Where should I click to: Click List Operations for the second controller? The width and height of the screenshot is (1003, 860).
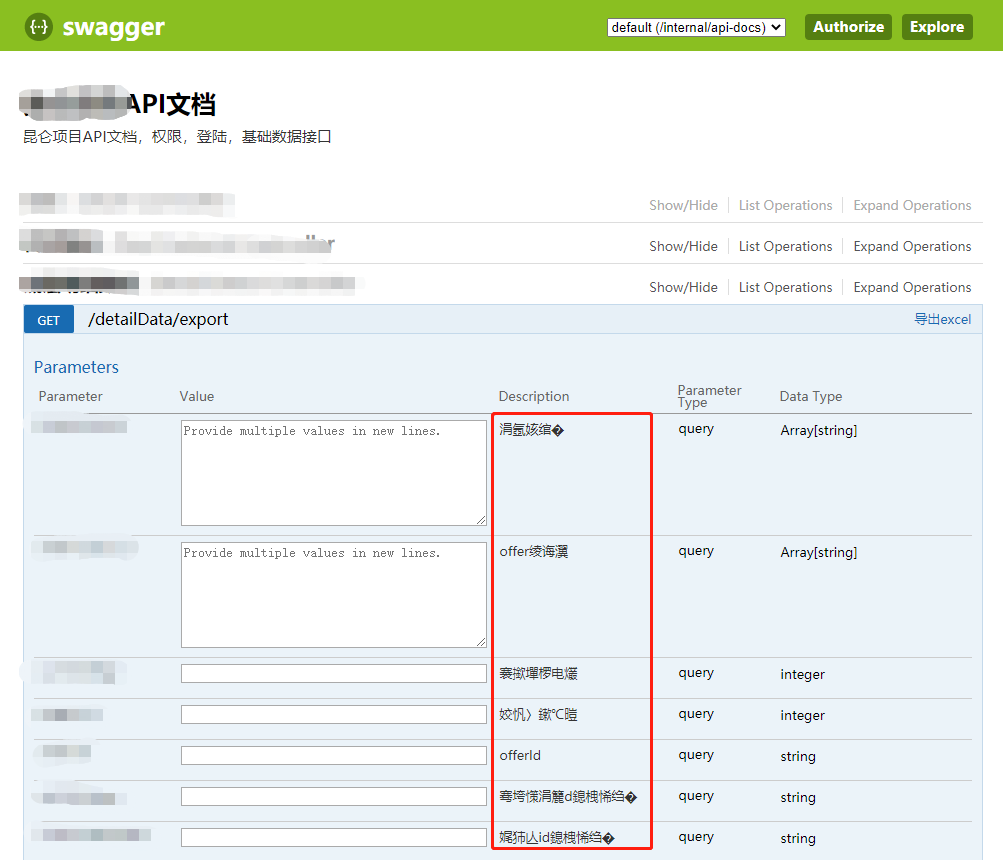pyautogui.click(x=786, y=246)
